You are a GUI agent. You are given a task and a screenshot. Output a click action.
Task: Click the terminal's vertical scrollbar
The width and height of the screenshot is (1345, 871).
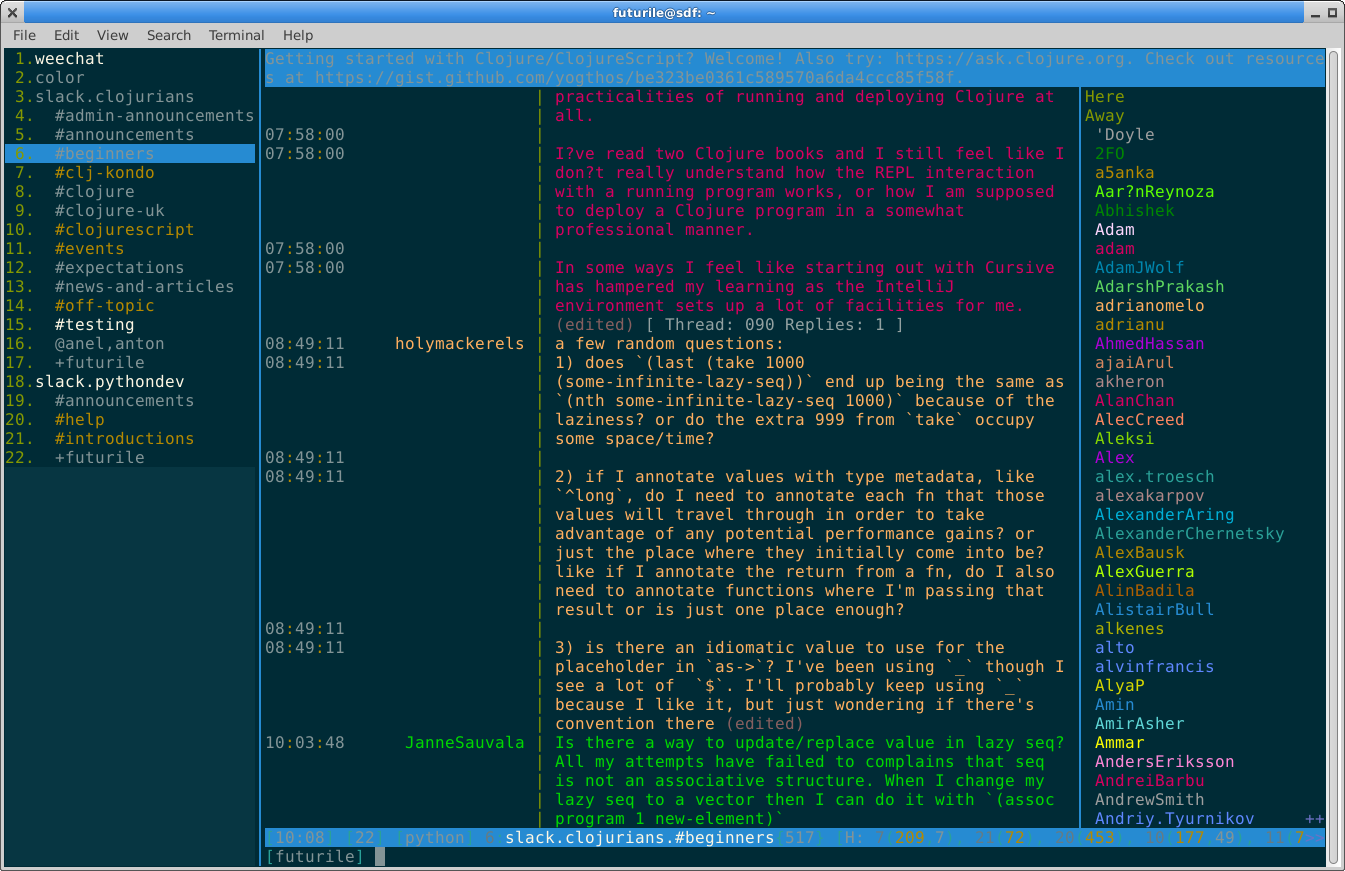coord(1334,450)
